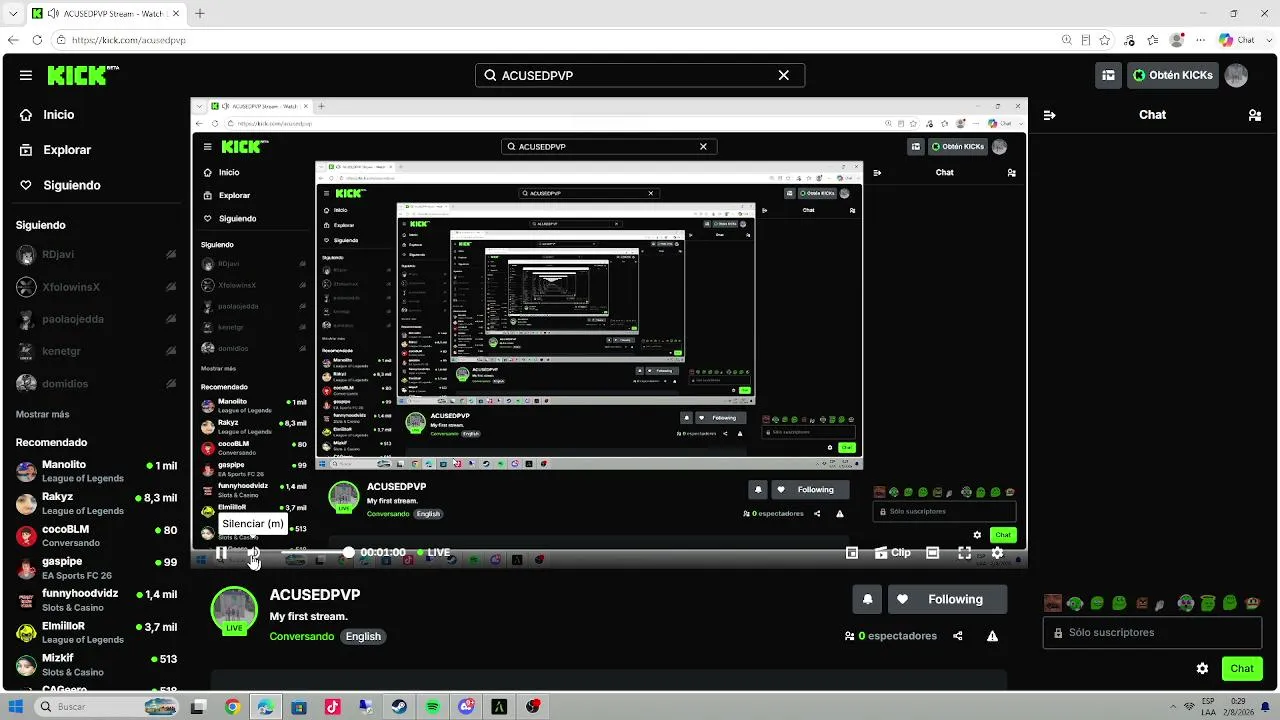1280x720 pixels.
Task: Open Copilot Chat in browser toolbar
Action: [1237, 40]
